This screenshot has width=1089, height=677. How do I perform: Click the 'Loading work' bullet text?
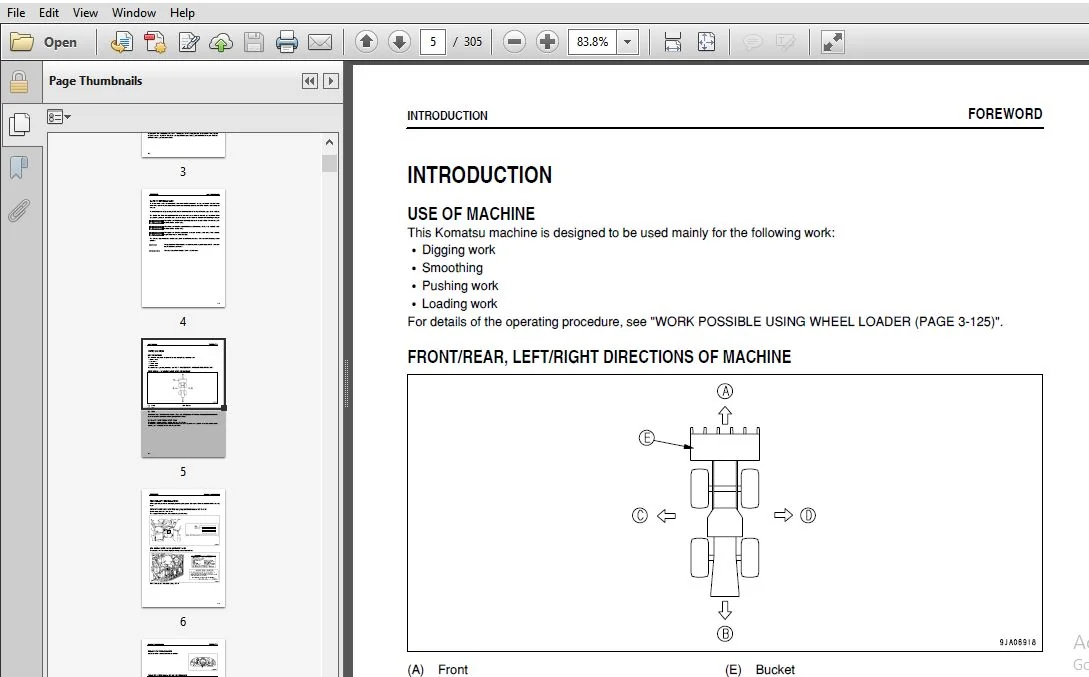click(x=459, y=304)
